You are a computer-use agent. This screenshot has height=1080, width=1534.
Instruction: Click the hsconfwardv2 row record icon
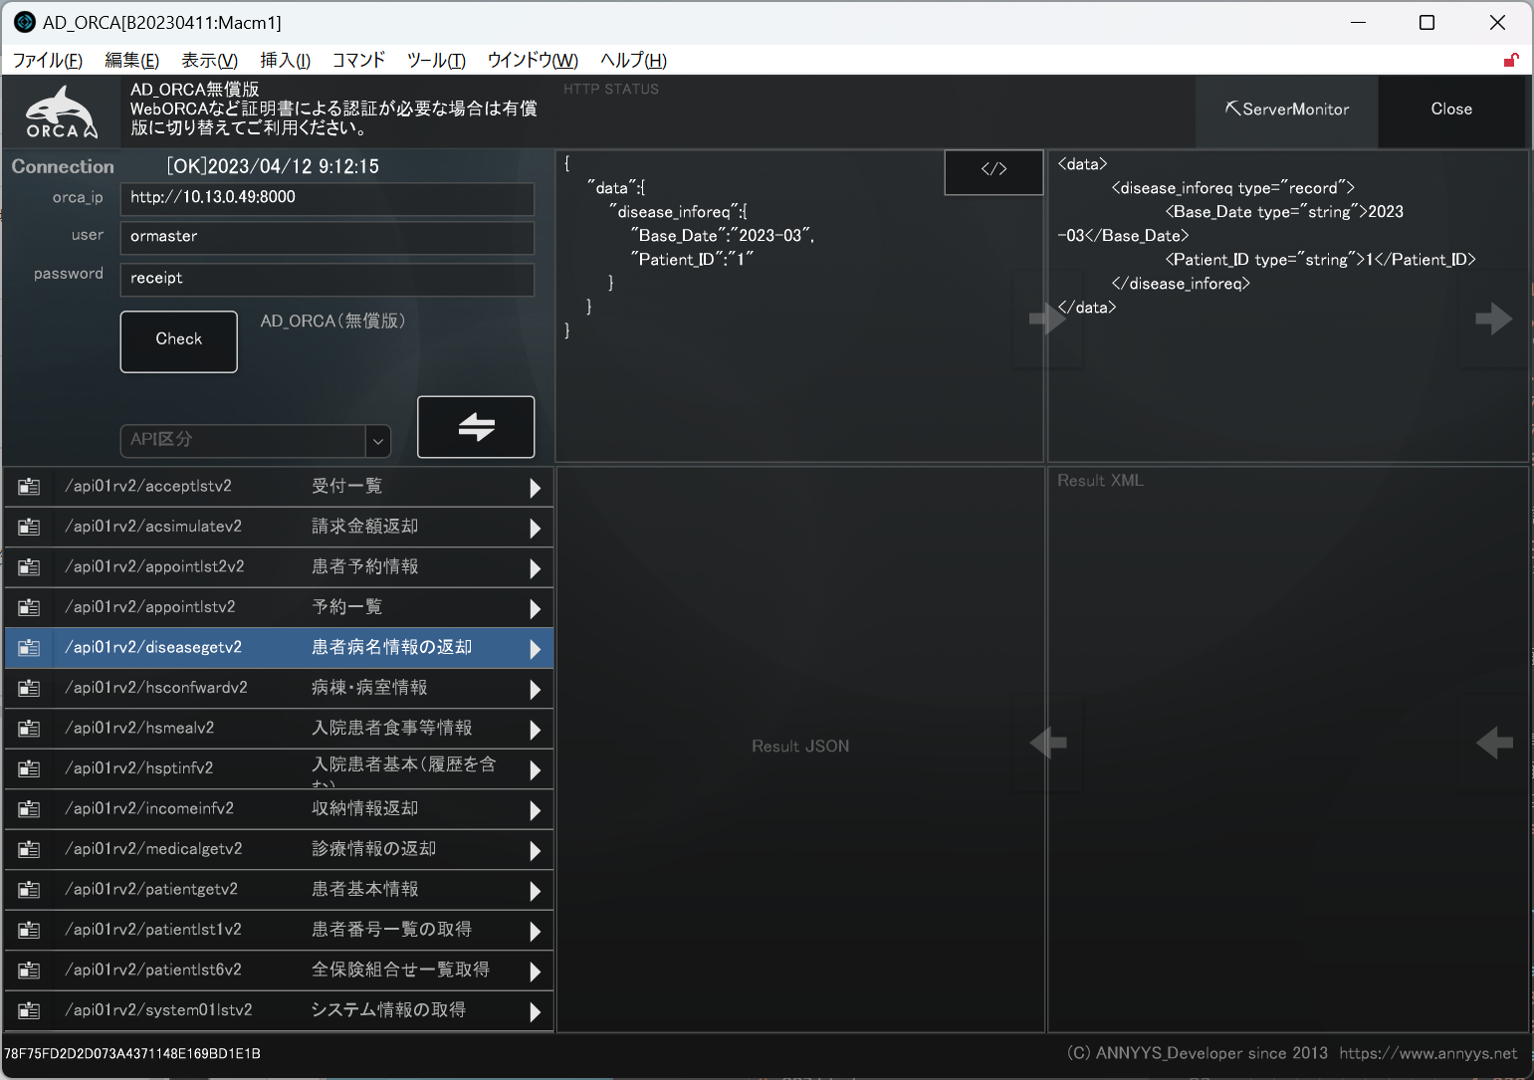(29, 688)
